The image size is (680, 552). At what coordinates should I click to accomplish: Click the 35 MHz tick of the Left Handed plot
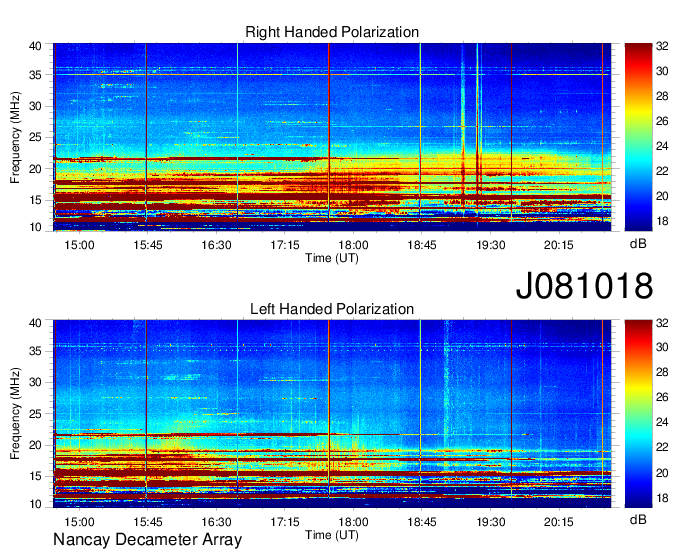click(35, 351)
